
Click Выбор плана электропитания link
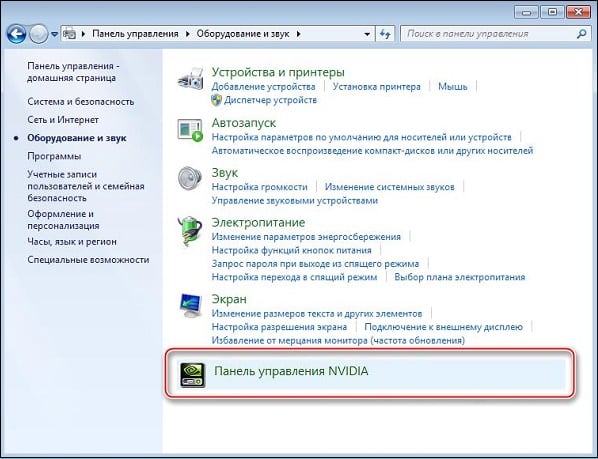[460, 277]
